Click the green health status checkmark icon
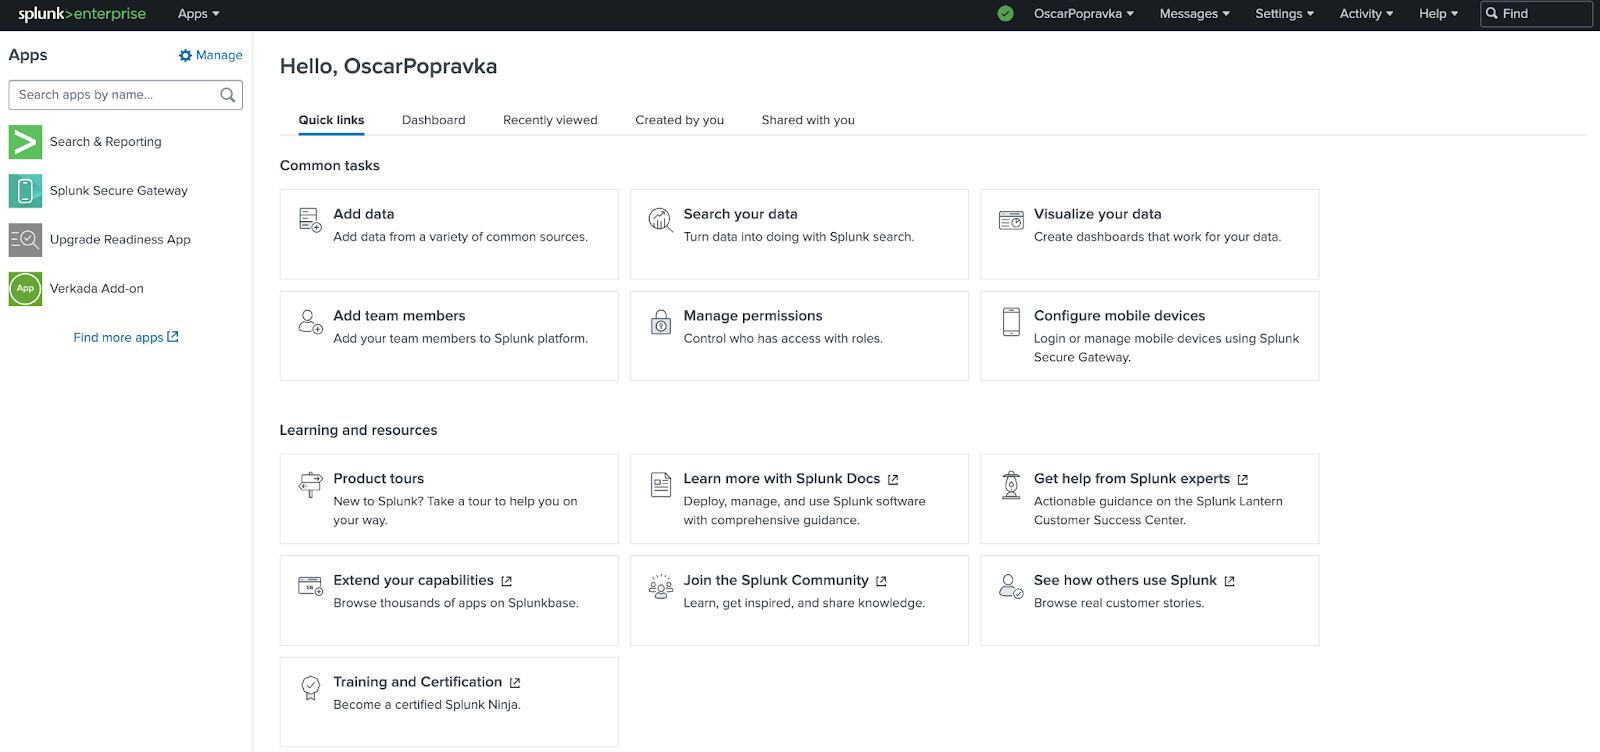This screenshot has height=752, width=1600. point(1005,14)
